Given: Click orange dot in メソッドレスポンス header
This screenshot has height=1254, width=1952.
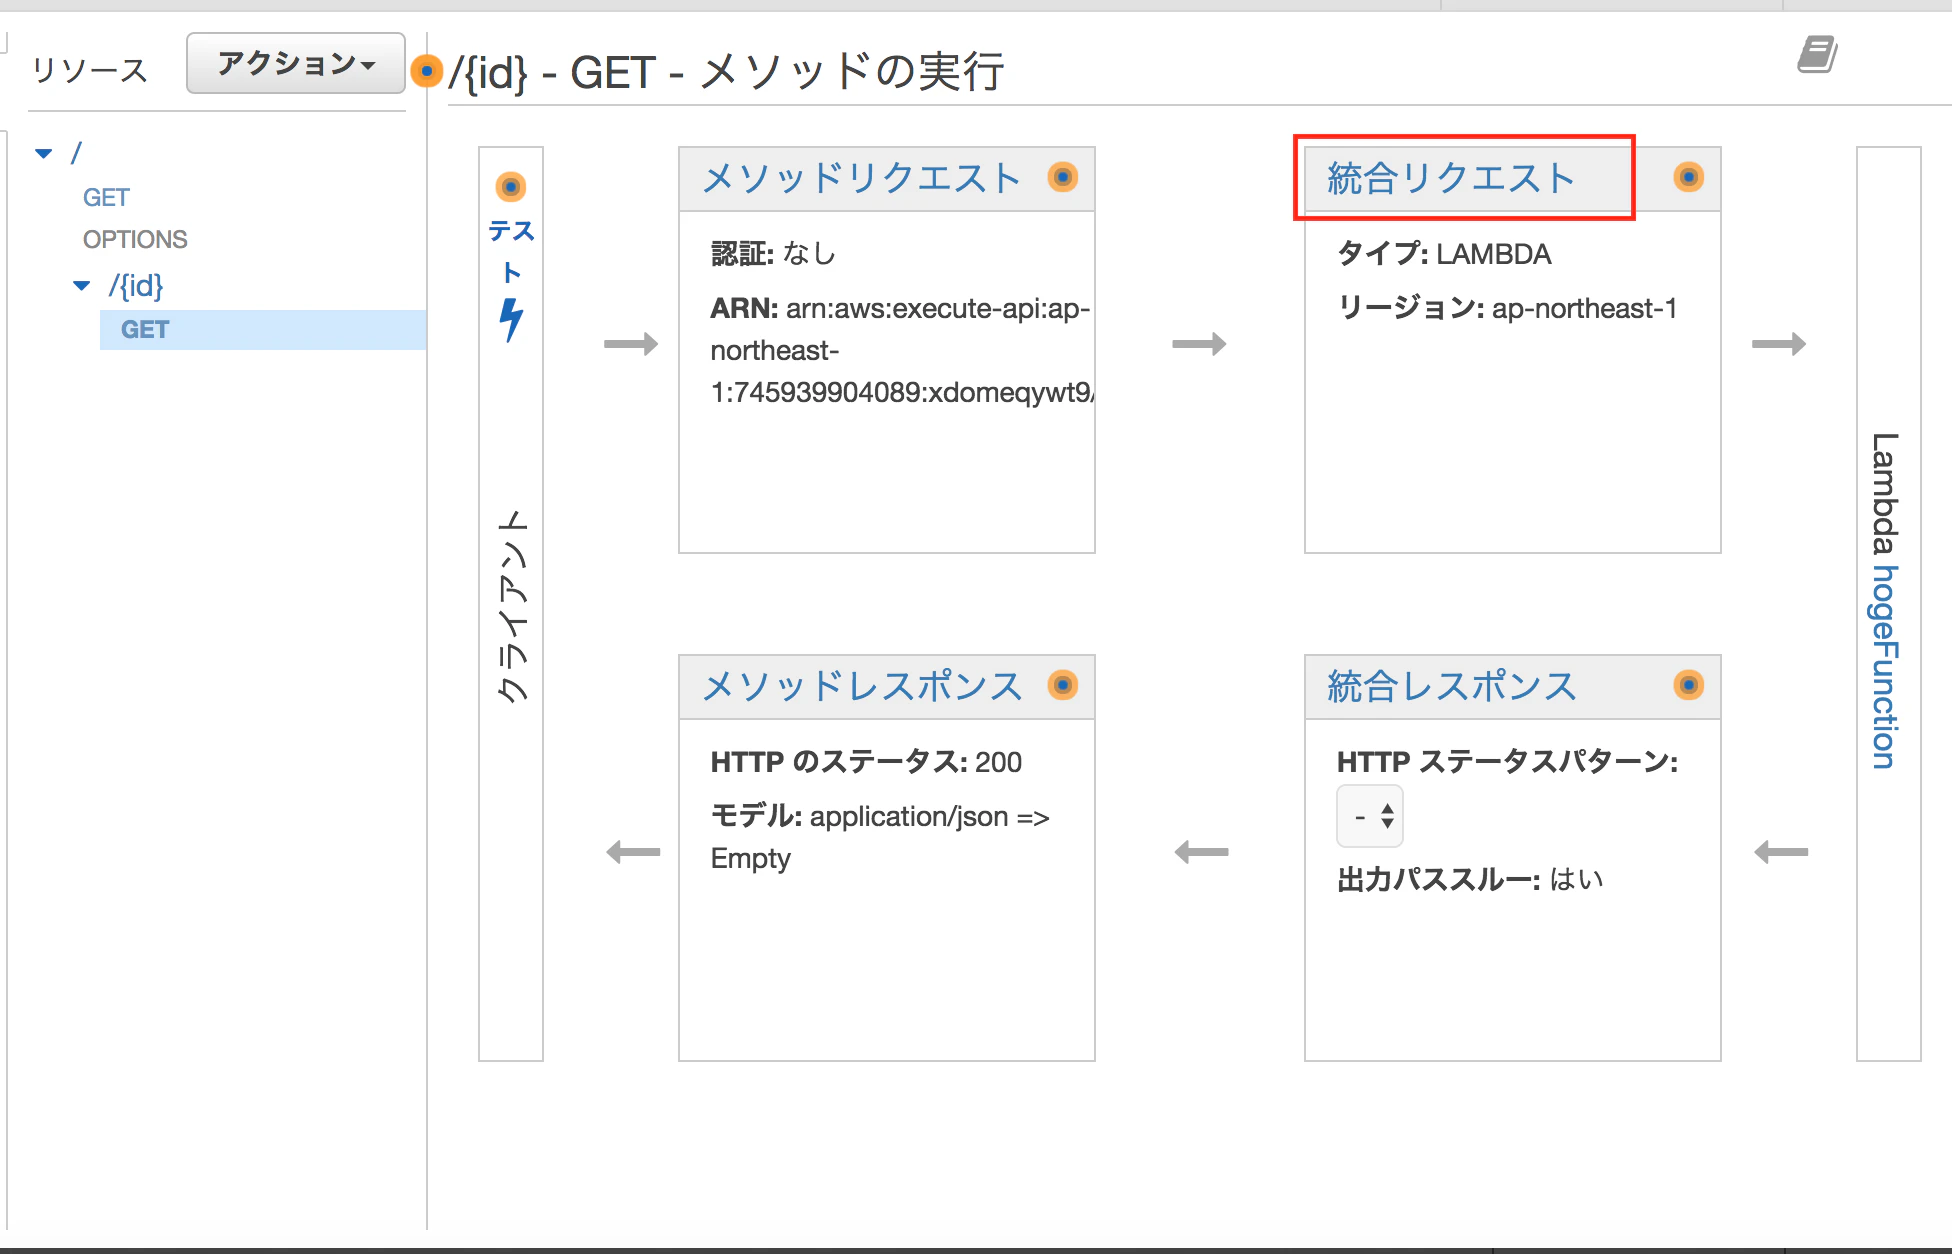Looking at the screenshot, I should point(1063,685).
